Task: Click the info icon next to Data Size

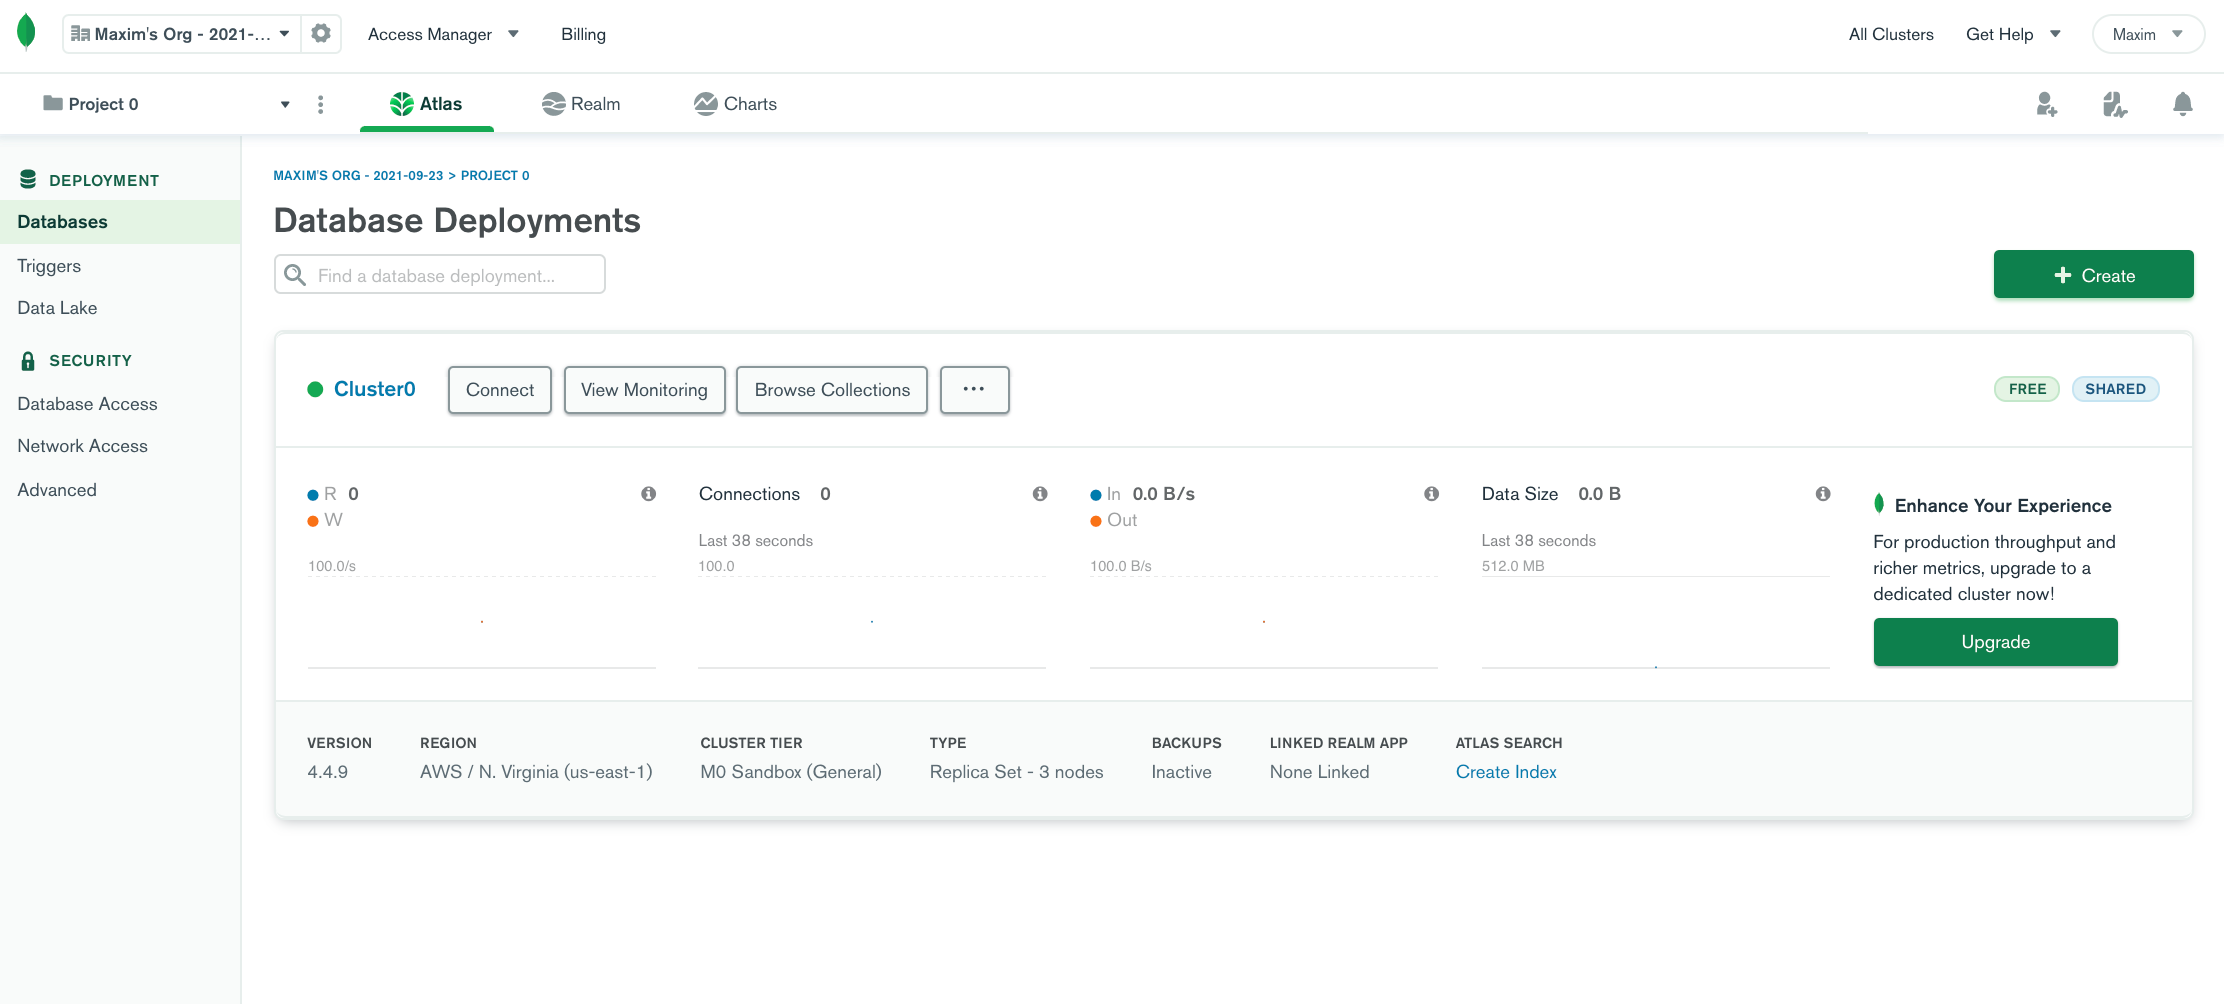Action: click(x=1823, y=493)
